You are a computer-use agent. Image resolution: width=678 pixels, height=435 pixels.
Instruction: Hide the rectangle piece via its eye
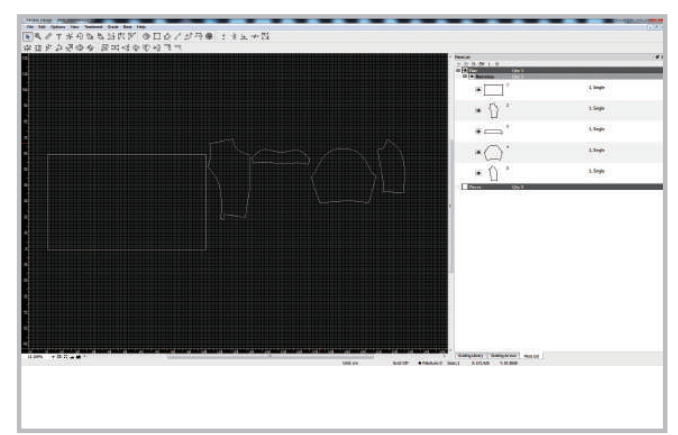tap(478, 90)
